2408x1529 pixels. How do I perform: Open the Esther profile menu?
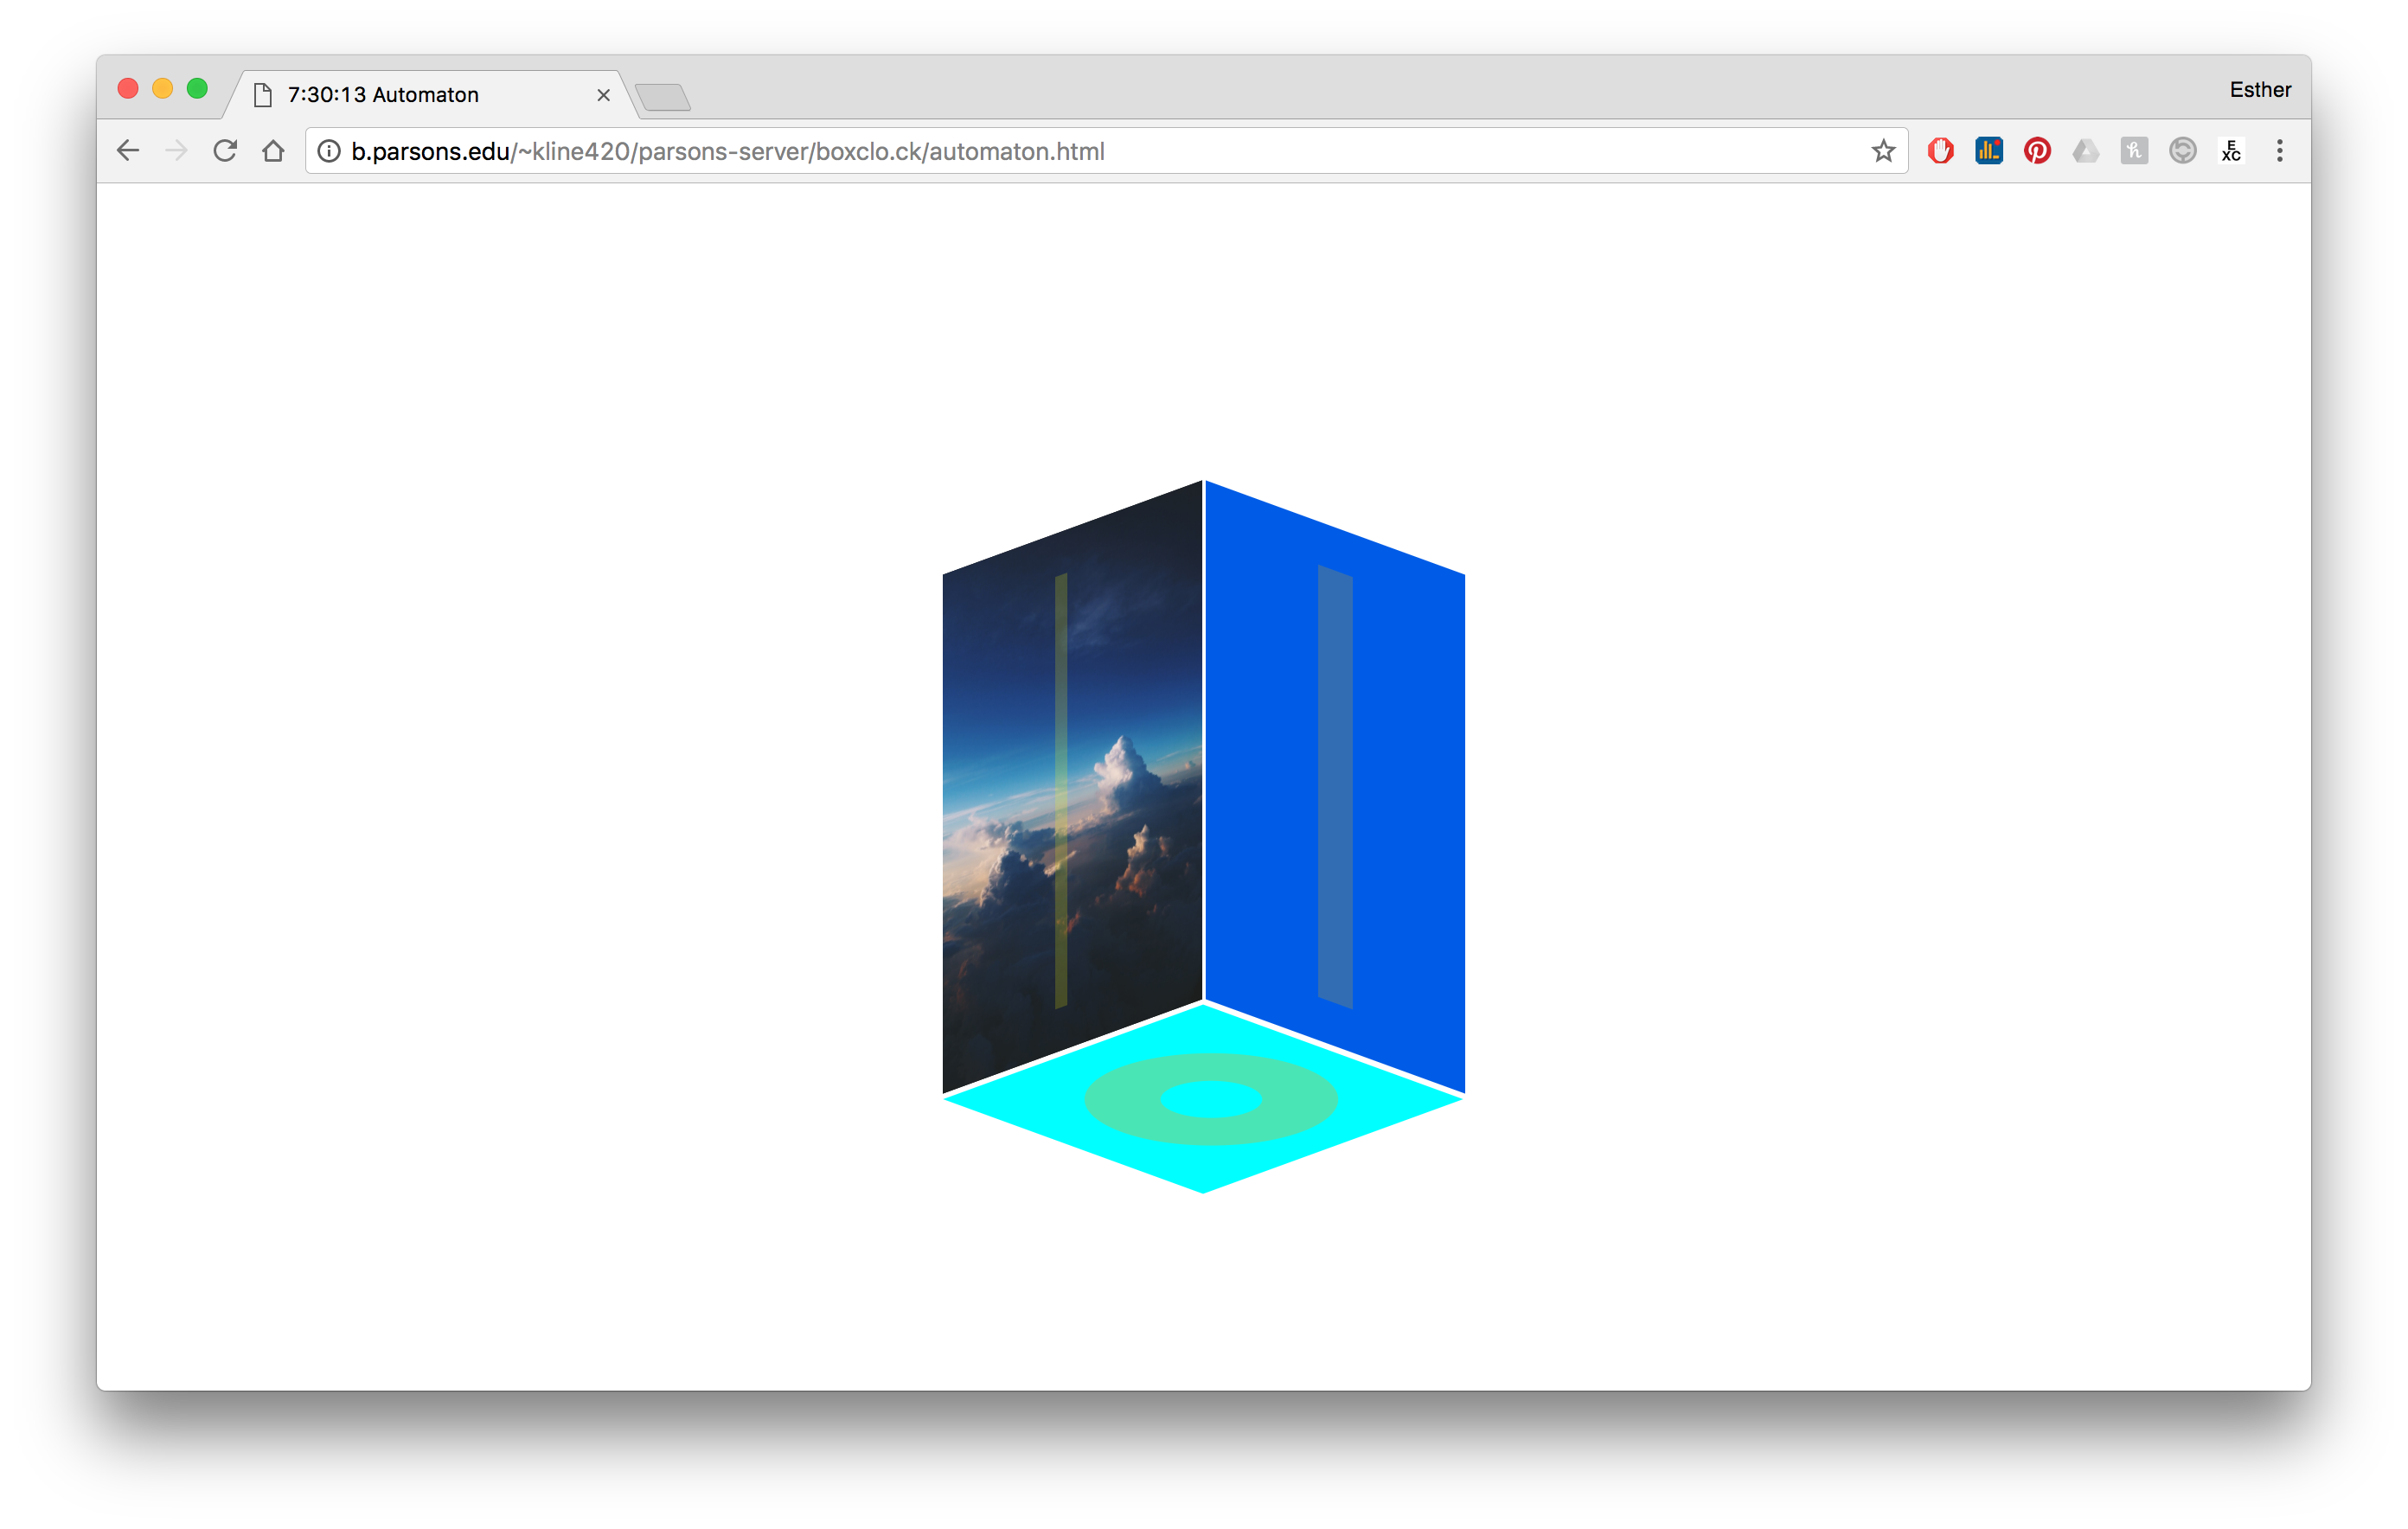(2259, 90)
